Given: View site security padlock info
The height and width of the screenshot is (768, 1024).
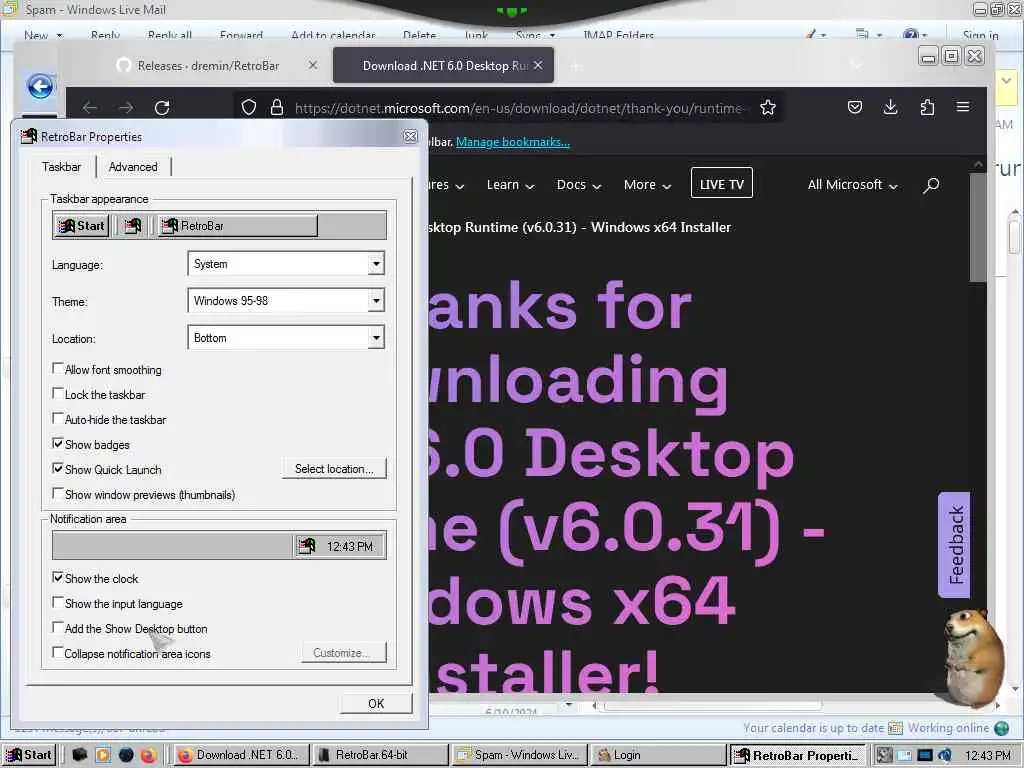Looking at the screenshot, I should point(277,108).
